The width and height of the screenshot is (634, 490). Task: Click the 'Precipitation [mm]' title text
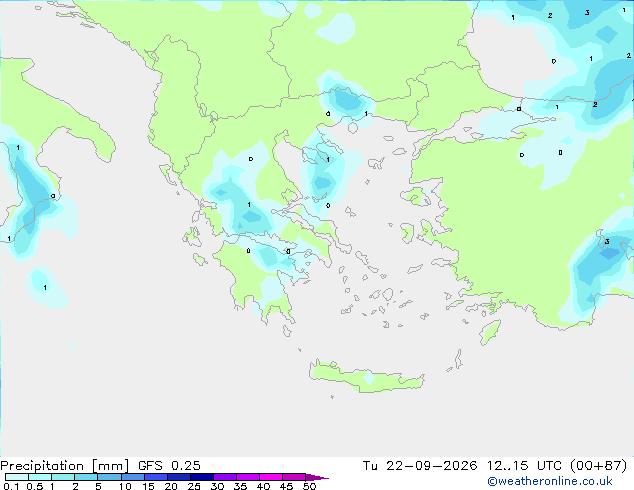click(x=65, y=466)
